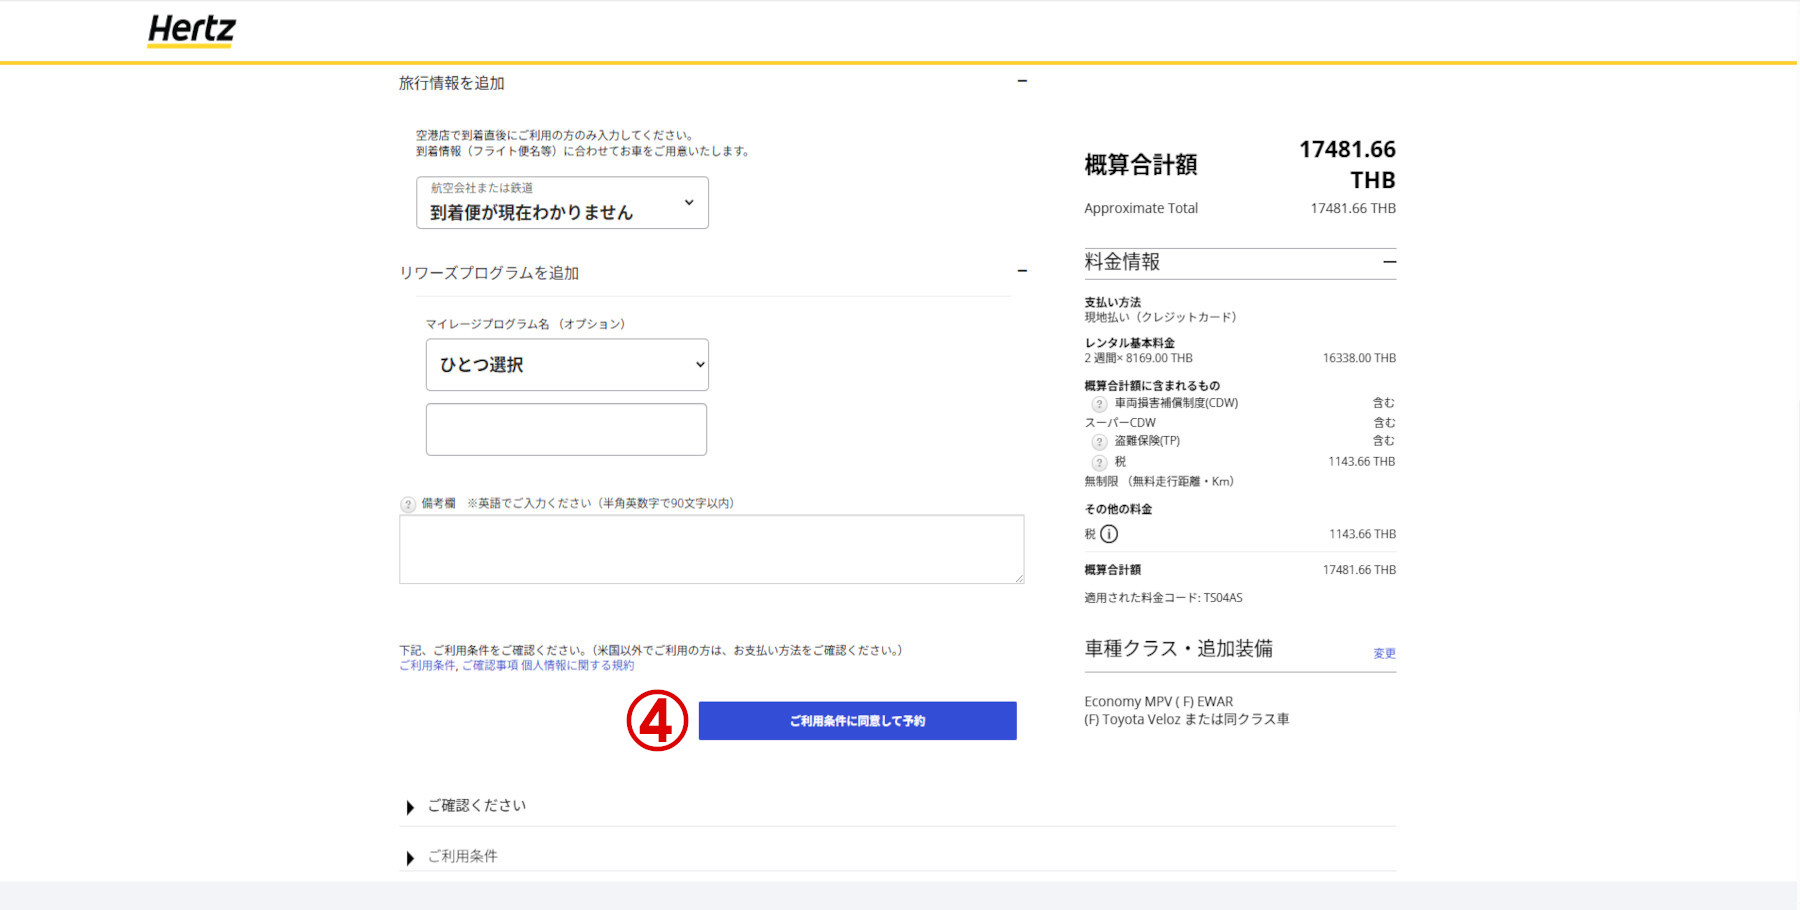Open the 到着便が現在わかりません flight dropdown
Viewport: 1800px width, 910px height.
[563, 202]
